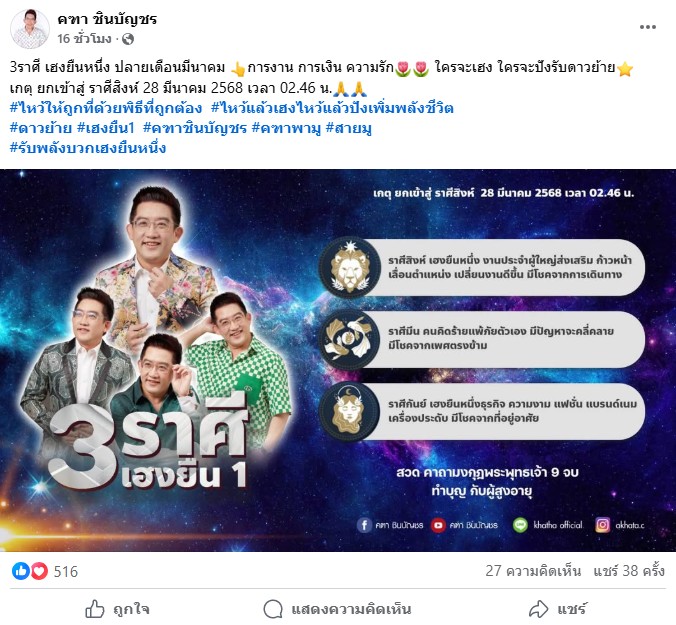Click the red heart reaction icon
The image size is (676, 625).
tap(39, 571)
